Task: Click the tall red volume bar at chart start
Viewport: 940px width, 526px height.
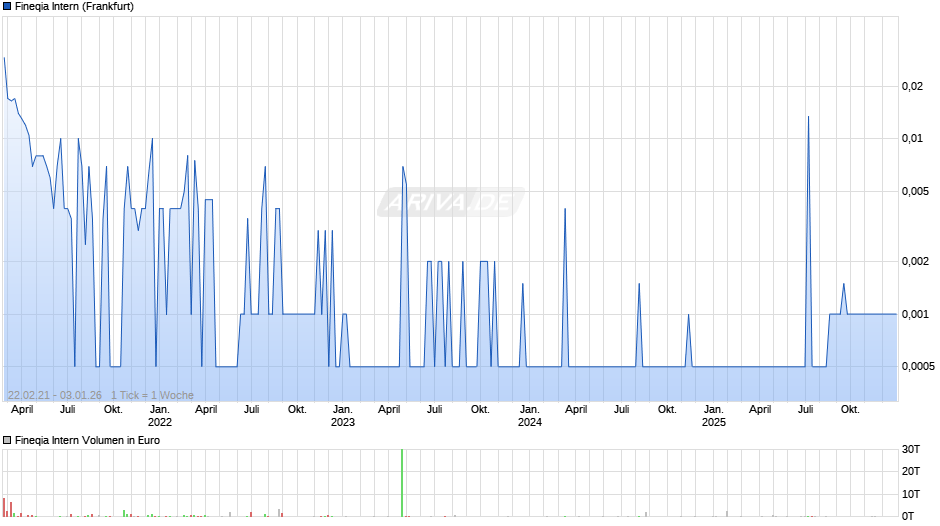Action: tap(4, 507)
